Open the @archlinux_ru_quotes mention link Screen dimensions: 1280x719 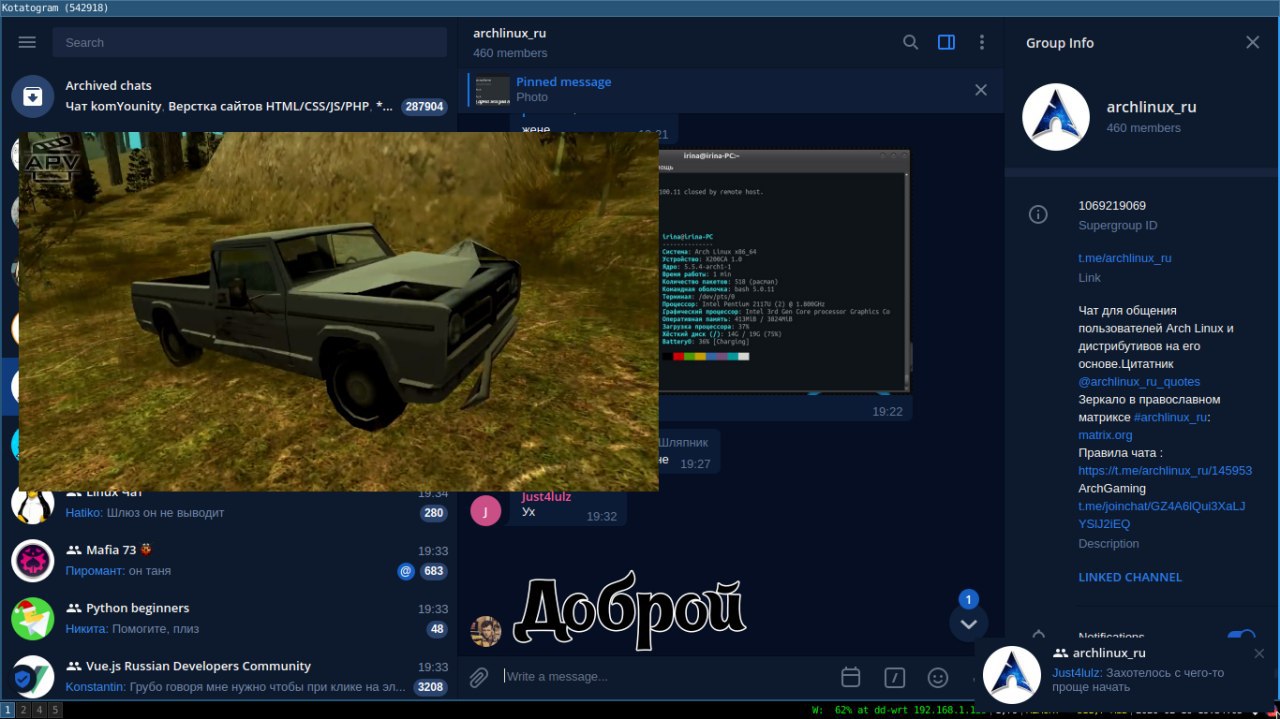(x=1139, y=382)
